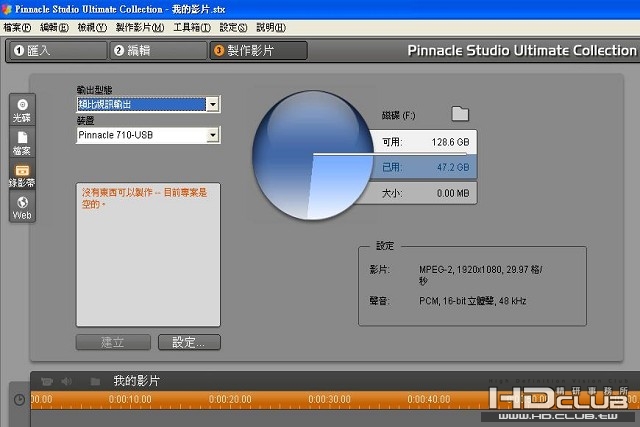Click the PCM, 16-bit audio setting text
Viewport: 640px width, 427px height.
473,301
